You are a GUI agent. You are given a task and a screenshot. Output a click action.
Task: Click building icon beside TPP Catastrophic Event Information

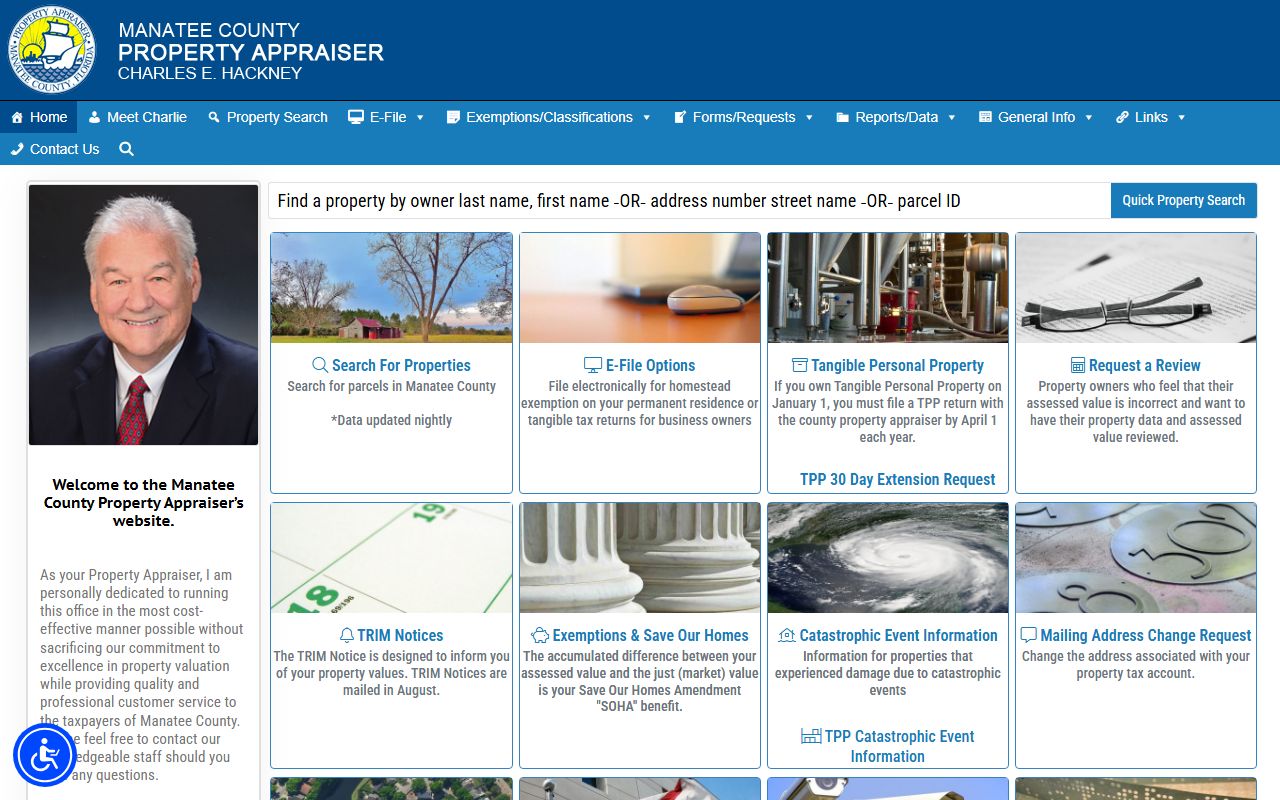[811, 736]
